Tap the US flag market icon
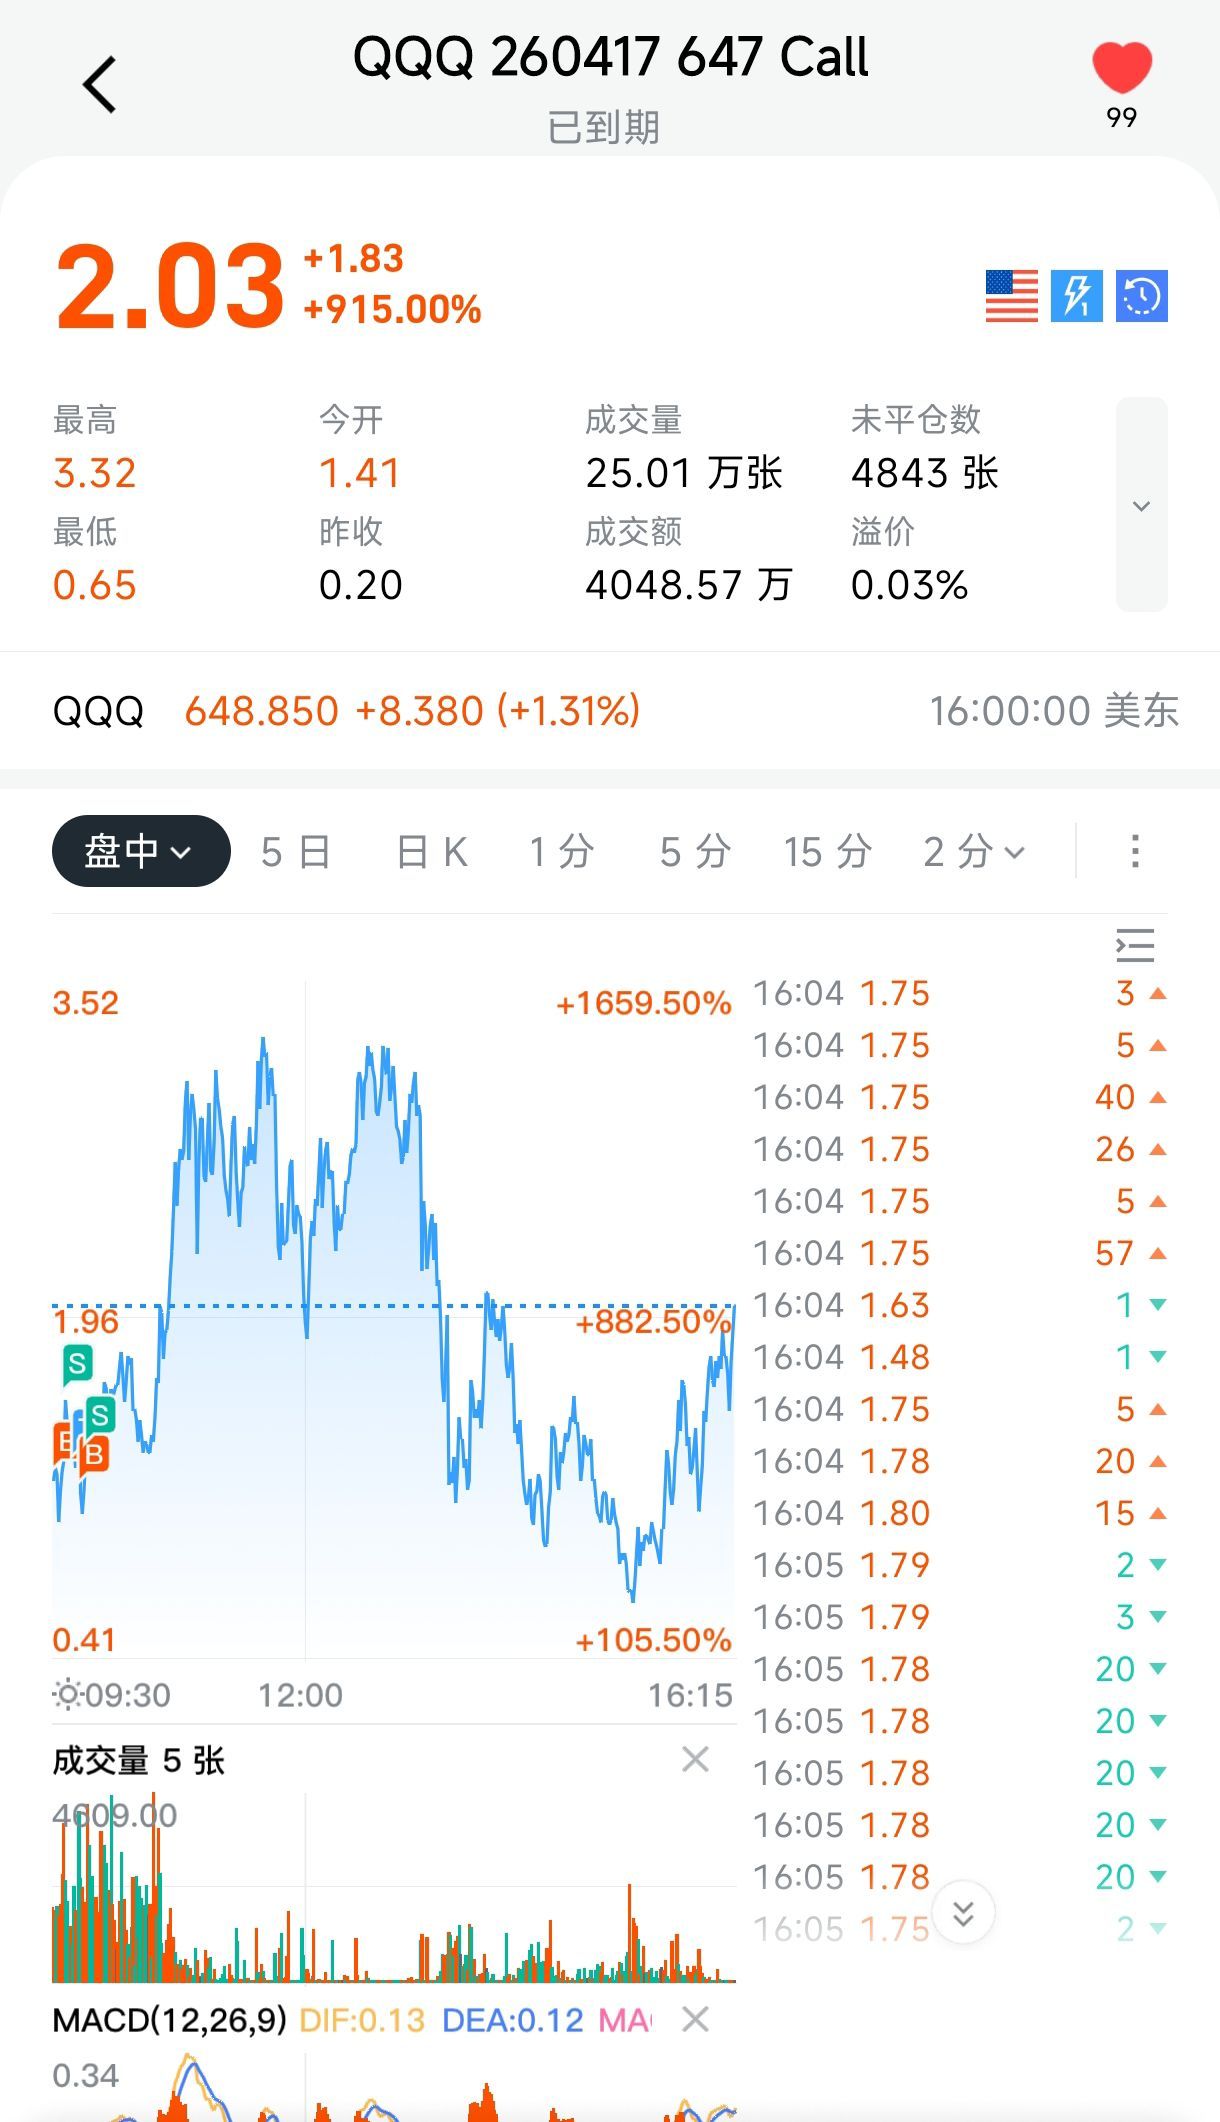The width and height of the screenshot is (1220, 2122). pyautogui.click(x=1011, y=296)
